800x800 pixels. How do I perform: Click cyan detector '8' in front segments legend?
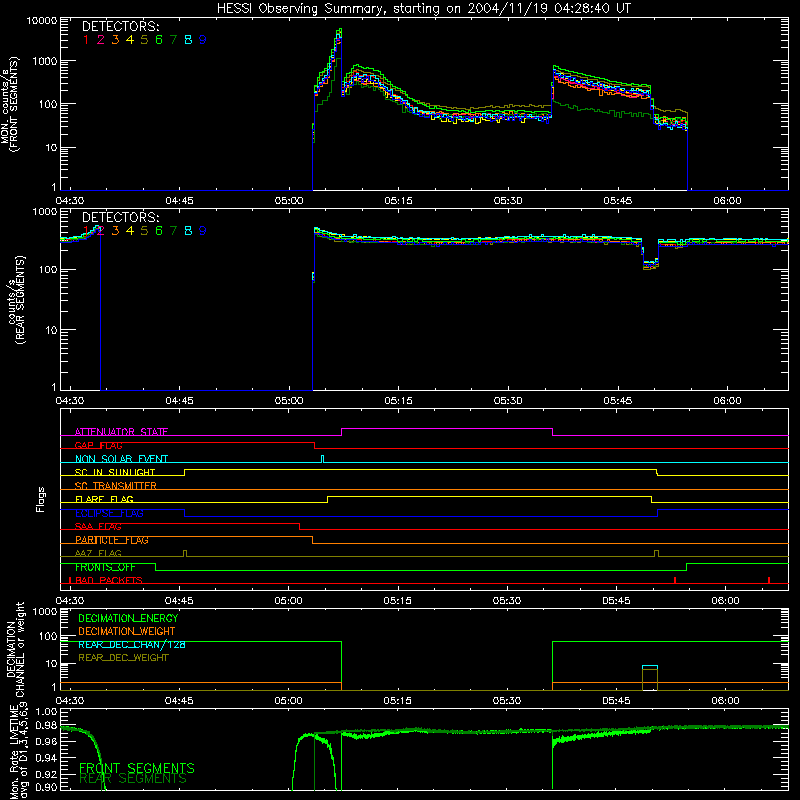tap(188, 40)
